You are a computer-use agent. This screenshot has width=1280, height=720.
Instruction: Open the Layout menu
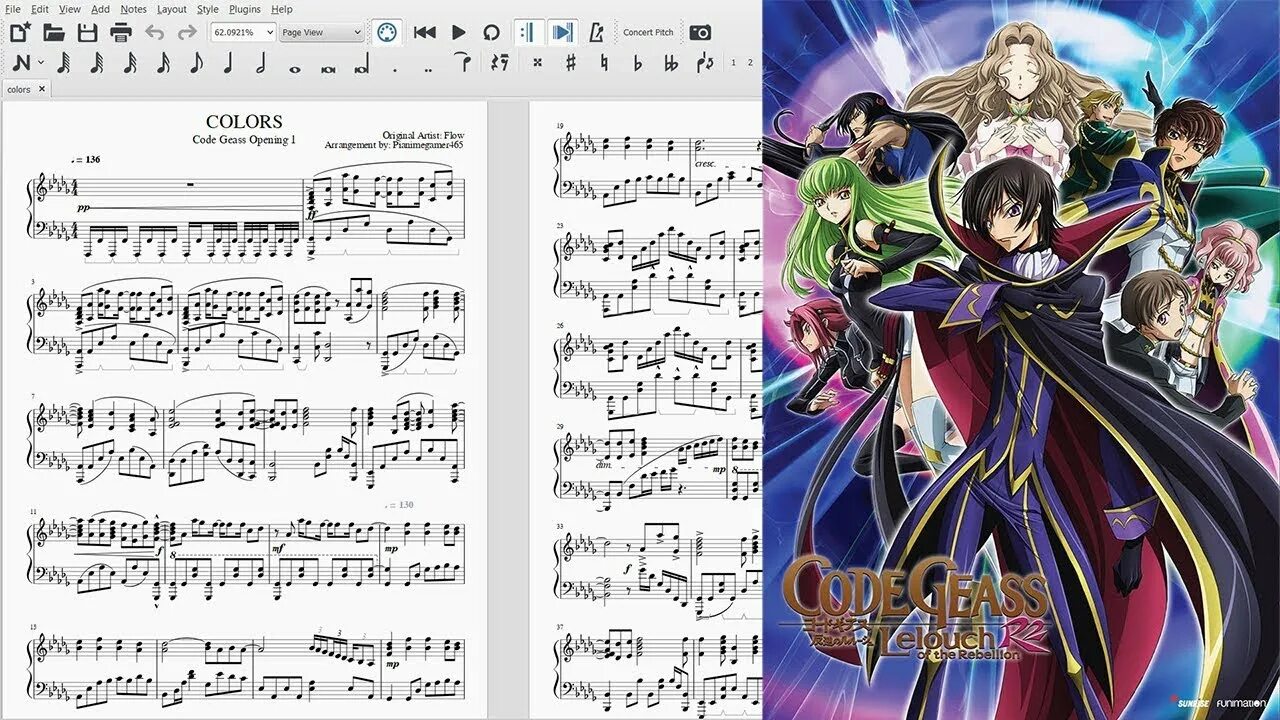(x=171, y=9)
